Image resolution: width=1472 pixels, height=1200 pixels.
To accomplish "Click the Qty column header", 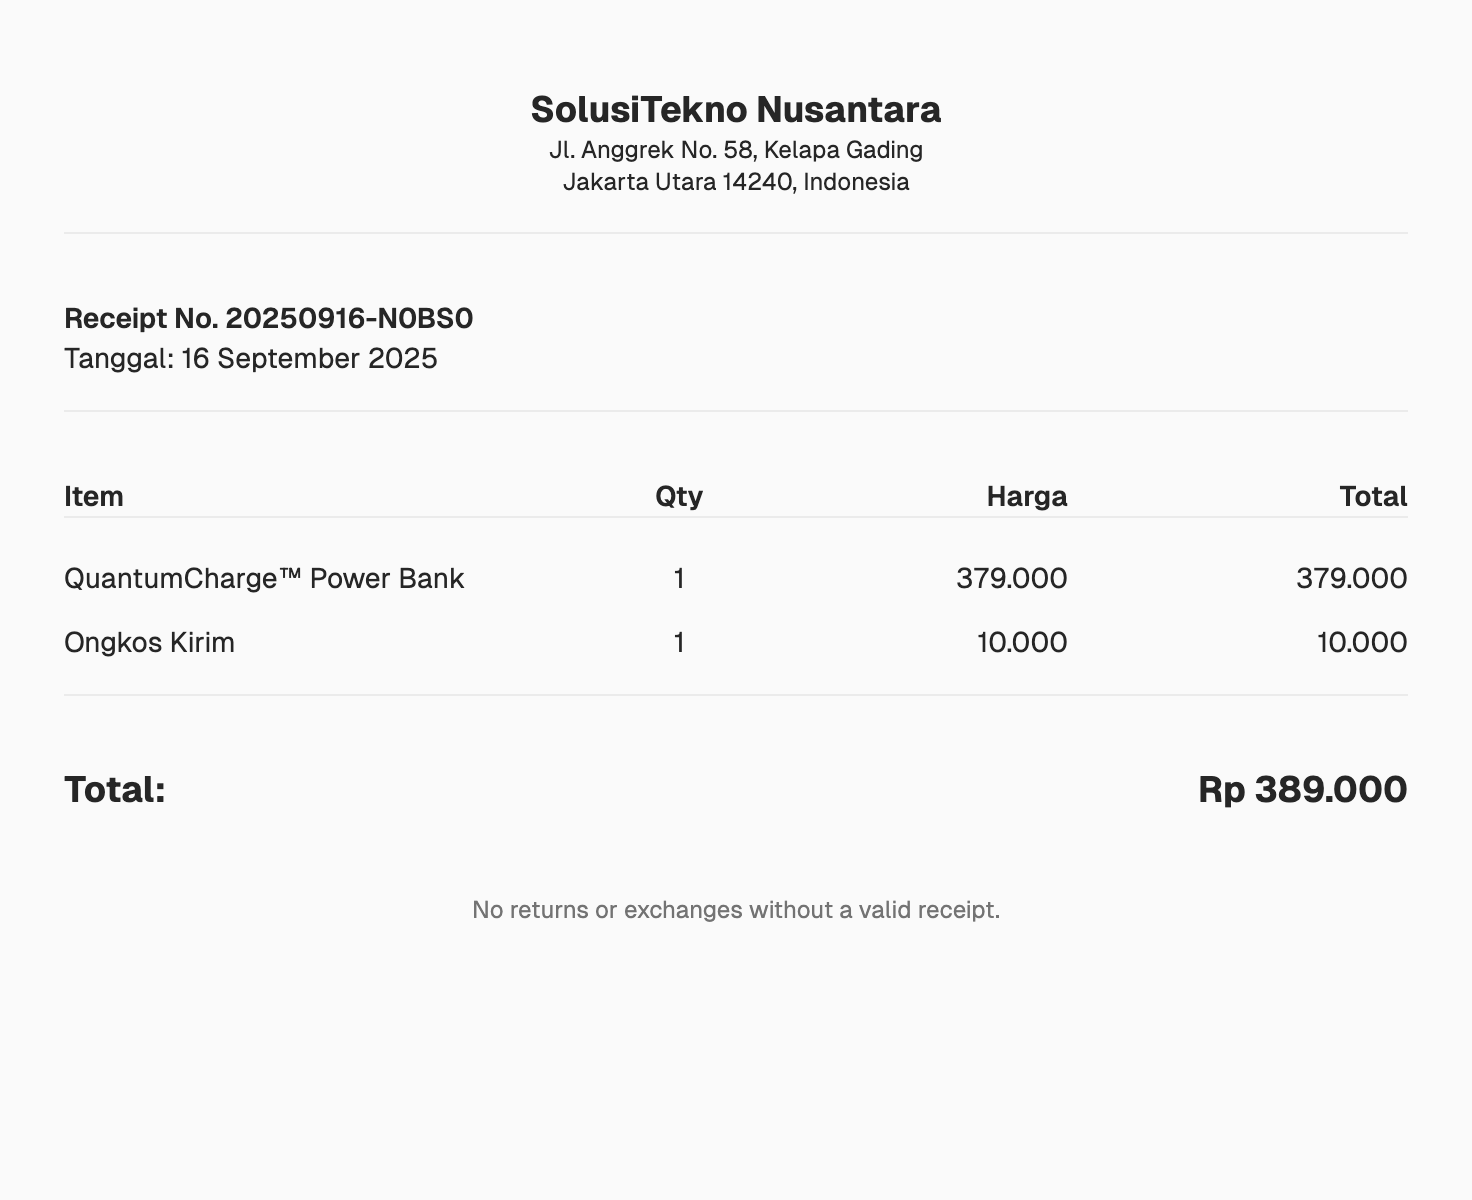I will [x=679, y=496].
